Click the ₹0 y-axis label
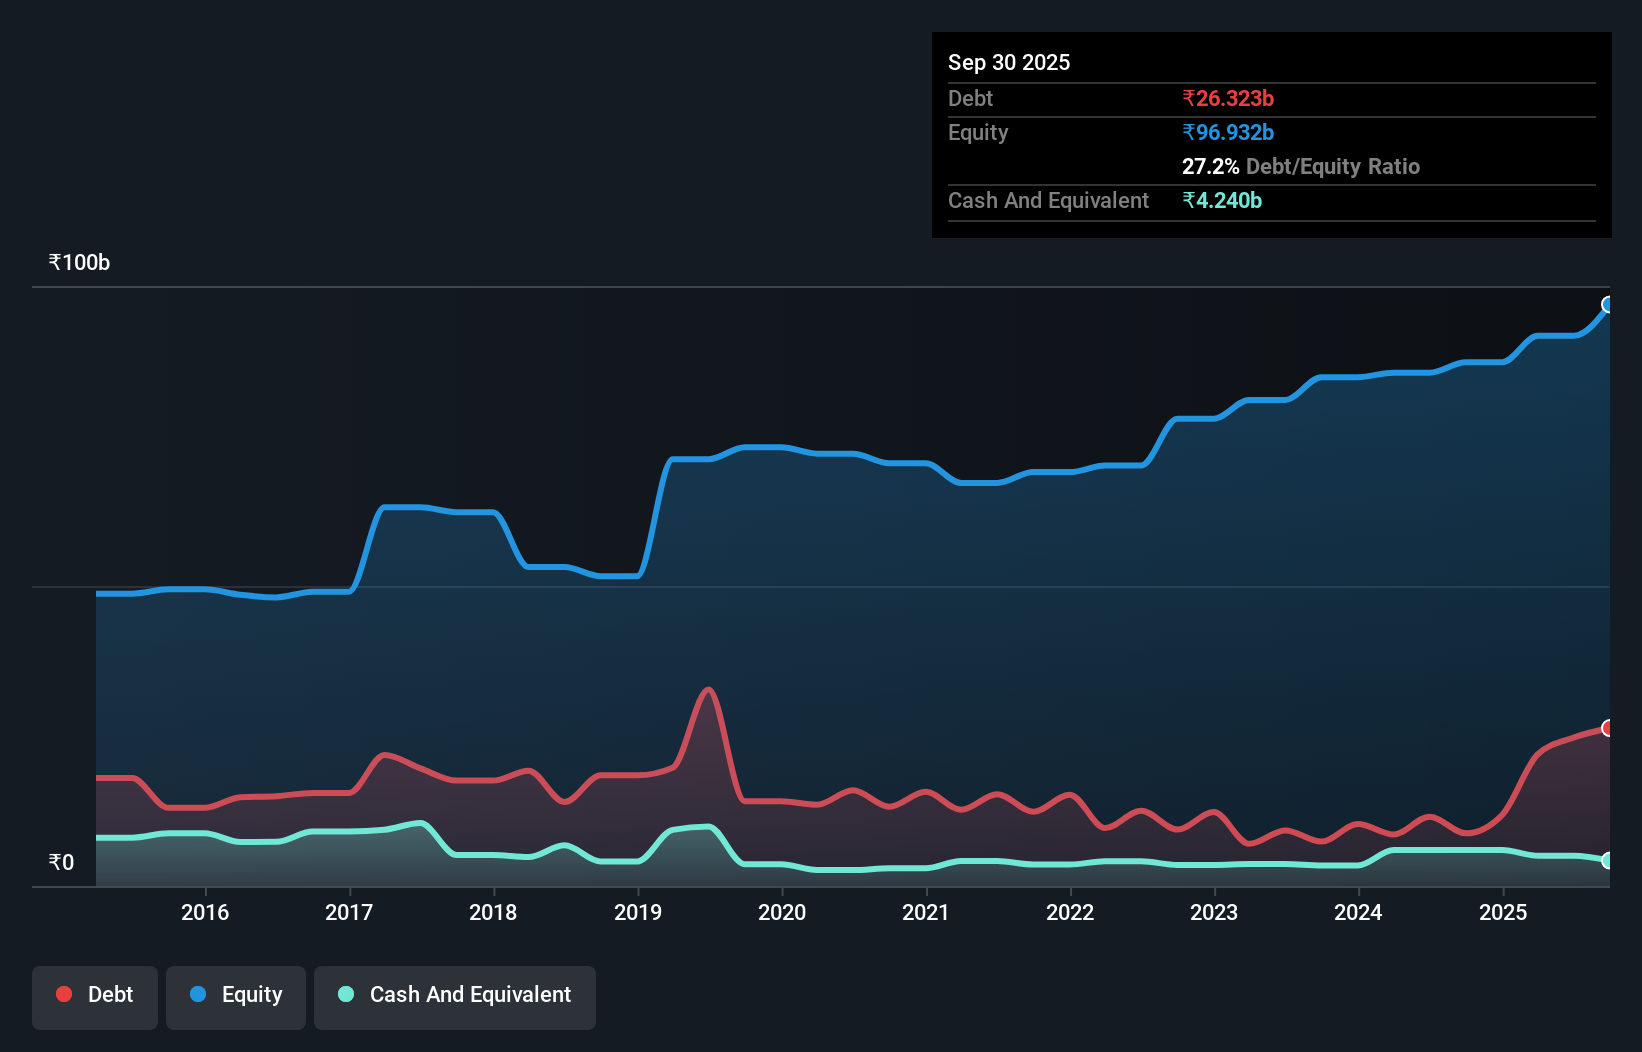Viewport: 1642px width, 1052px height. (x=61, y=862)
